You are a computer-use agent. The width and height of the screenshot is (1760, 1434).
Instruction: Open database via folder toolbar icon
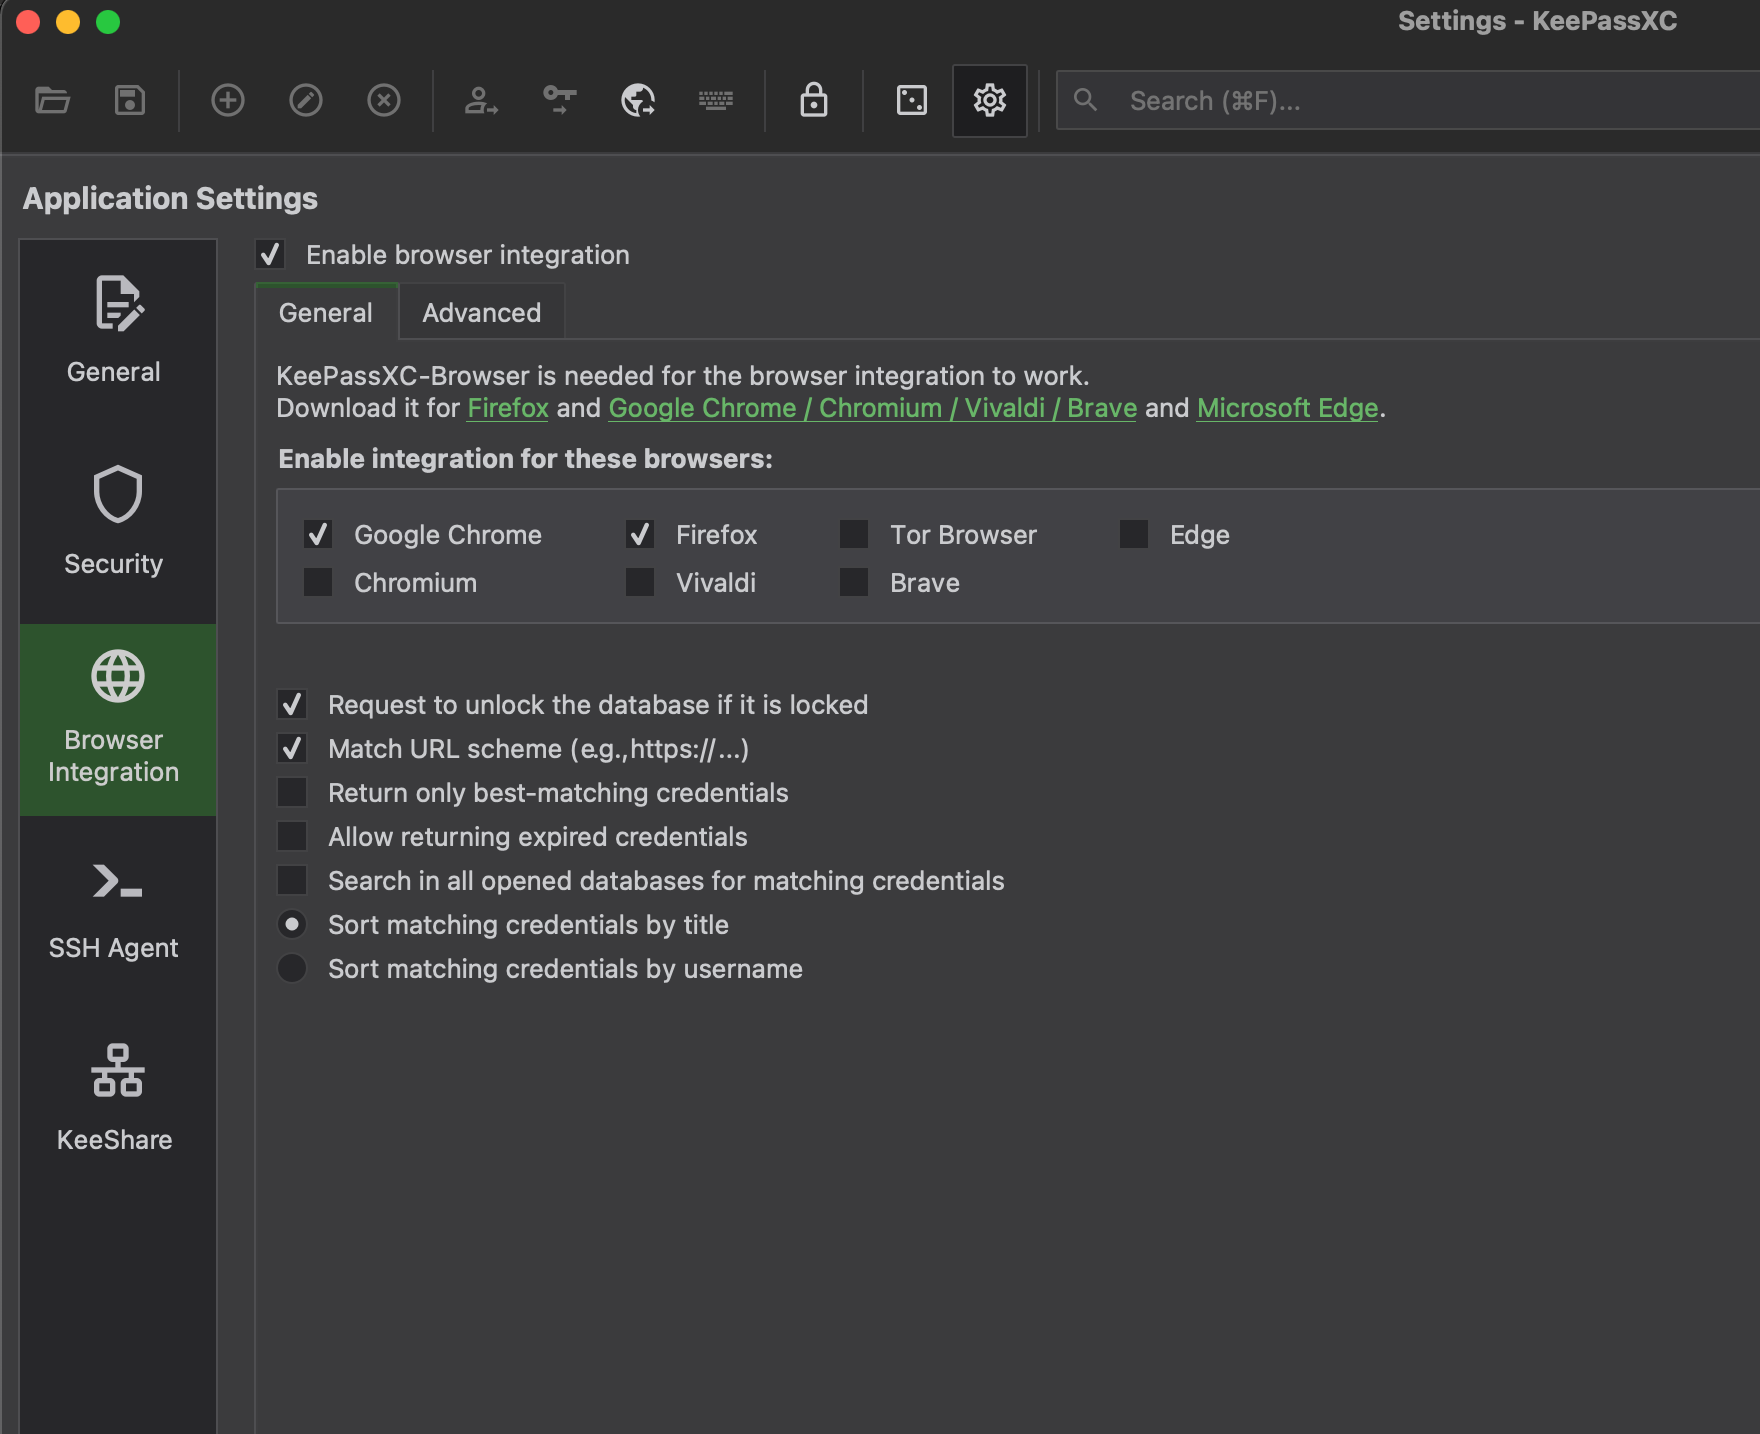(x=52, y=101)
